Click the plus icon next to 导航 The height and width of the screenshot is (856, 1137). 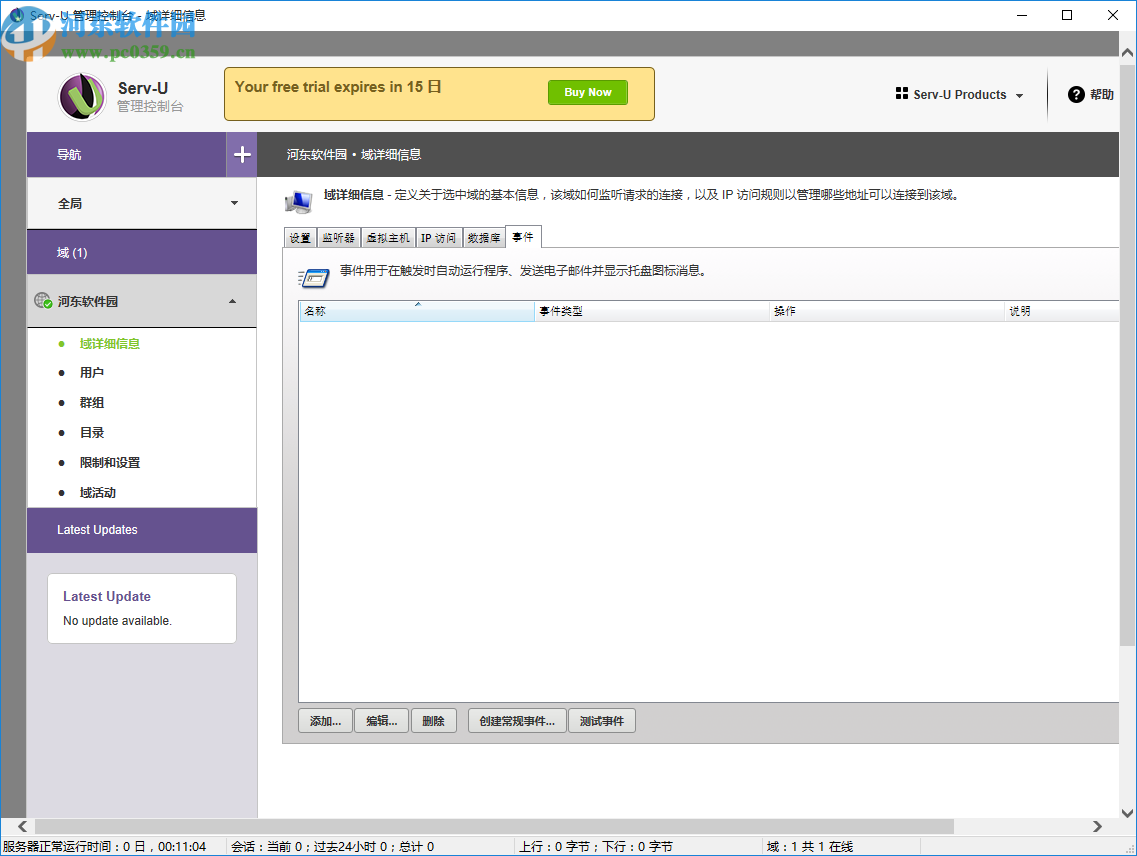point(242,155)
